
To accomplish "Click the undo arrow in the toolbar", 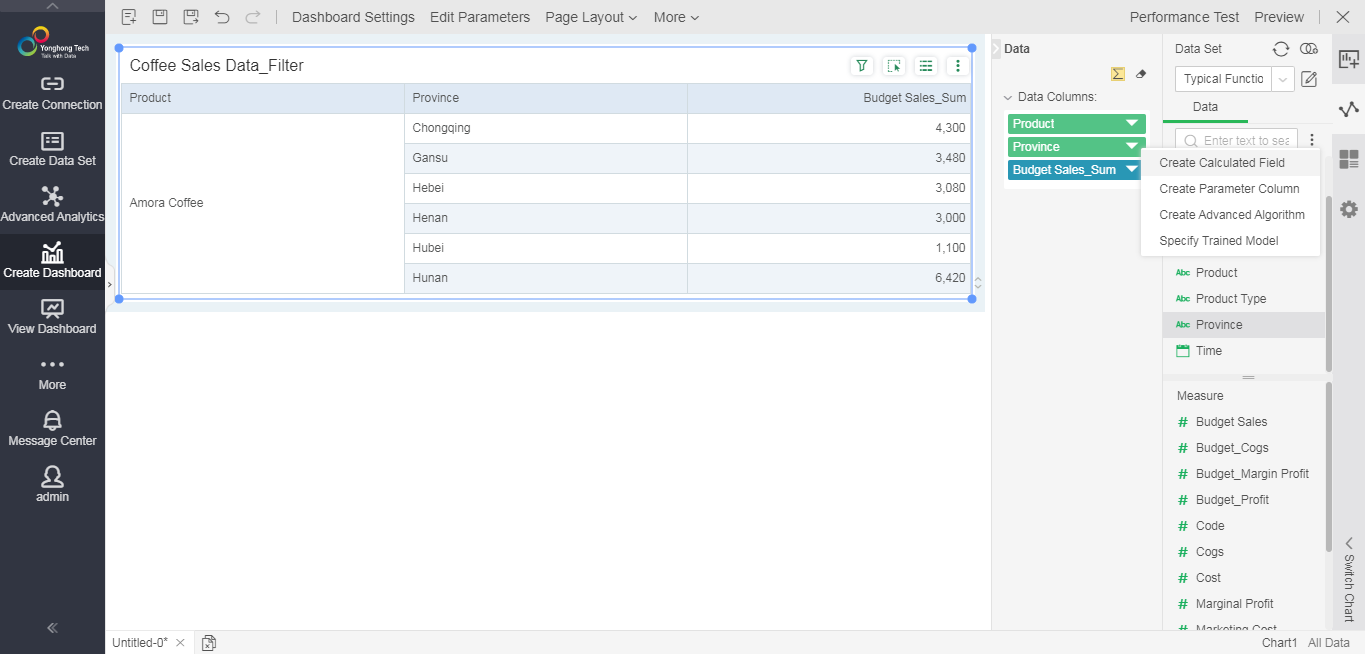I will point(222,17).
